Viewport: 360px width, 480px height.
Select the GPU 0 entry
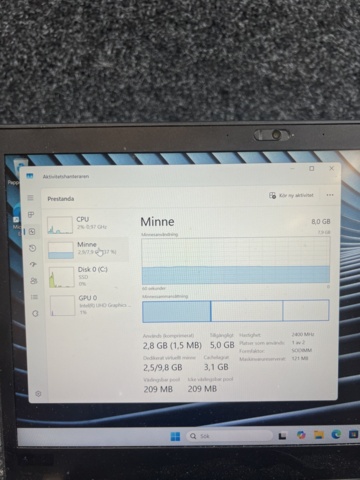(x=89, y=305)
